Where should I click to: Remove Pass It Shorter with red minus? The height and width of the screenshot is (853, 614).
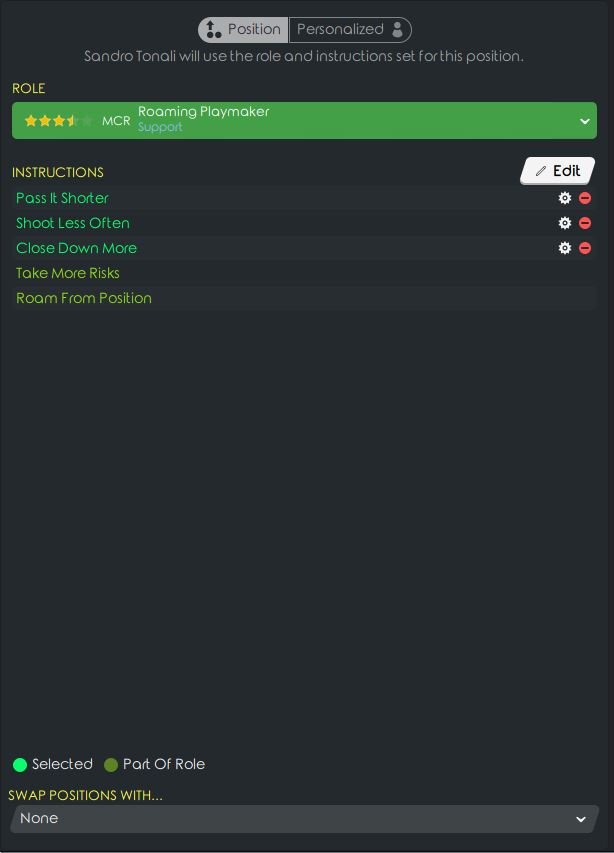tap(585, 198)
